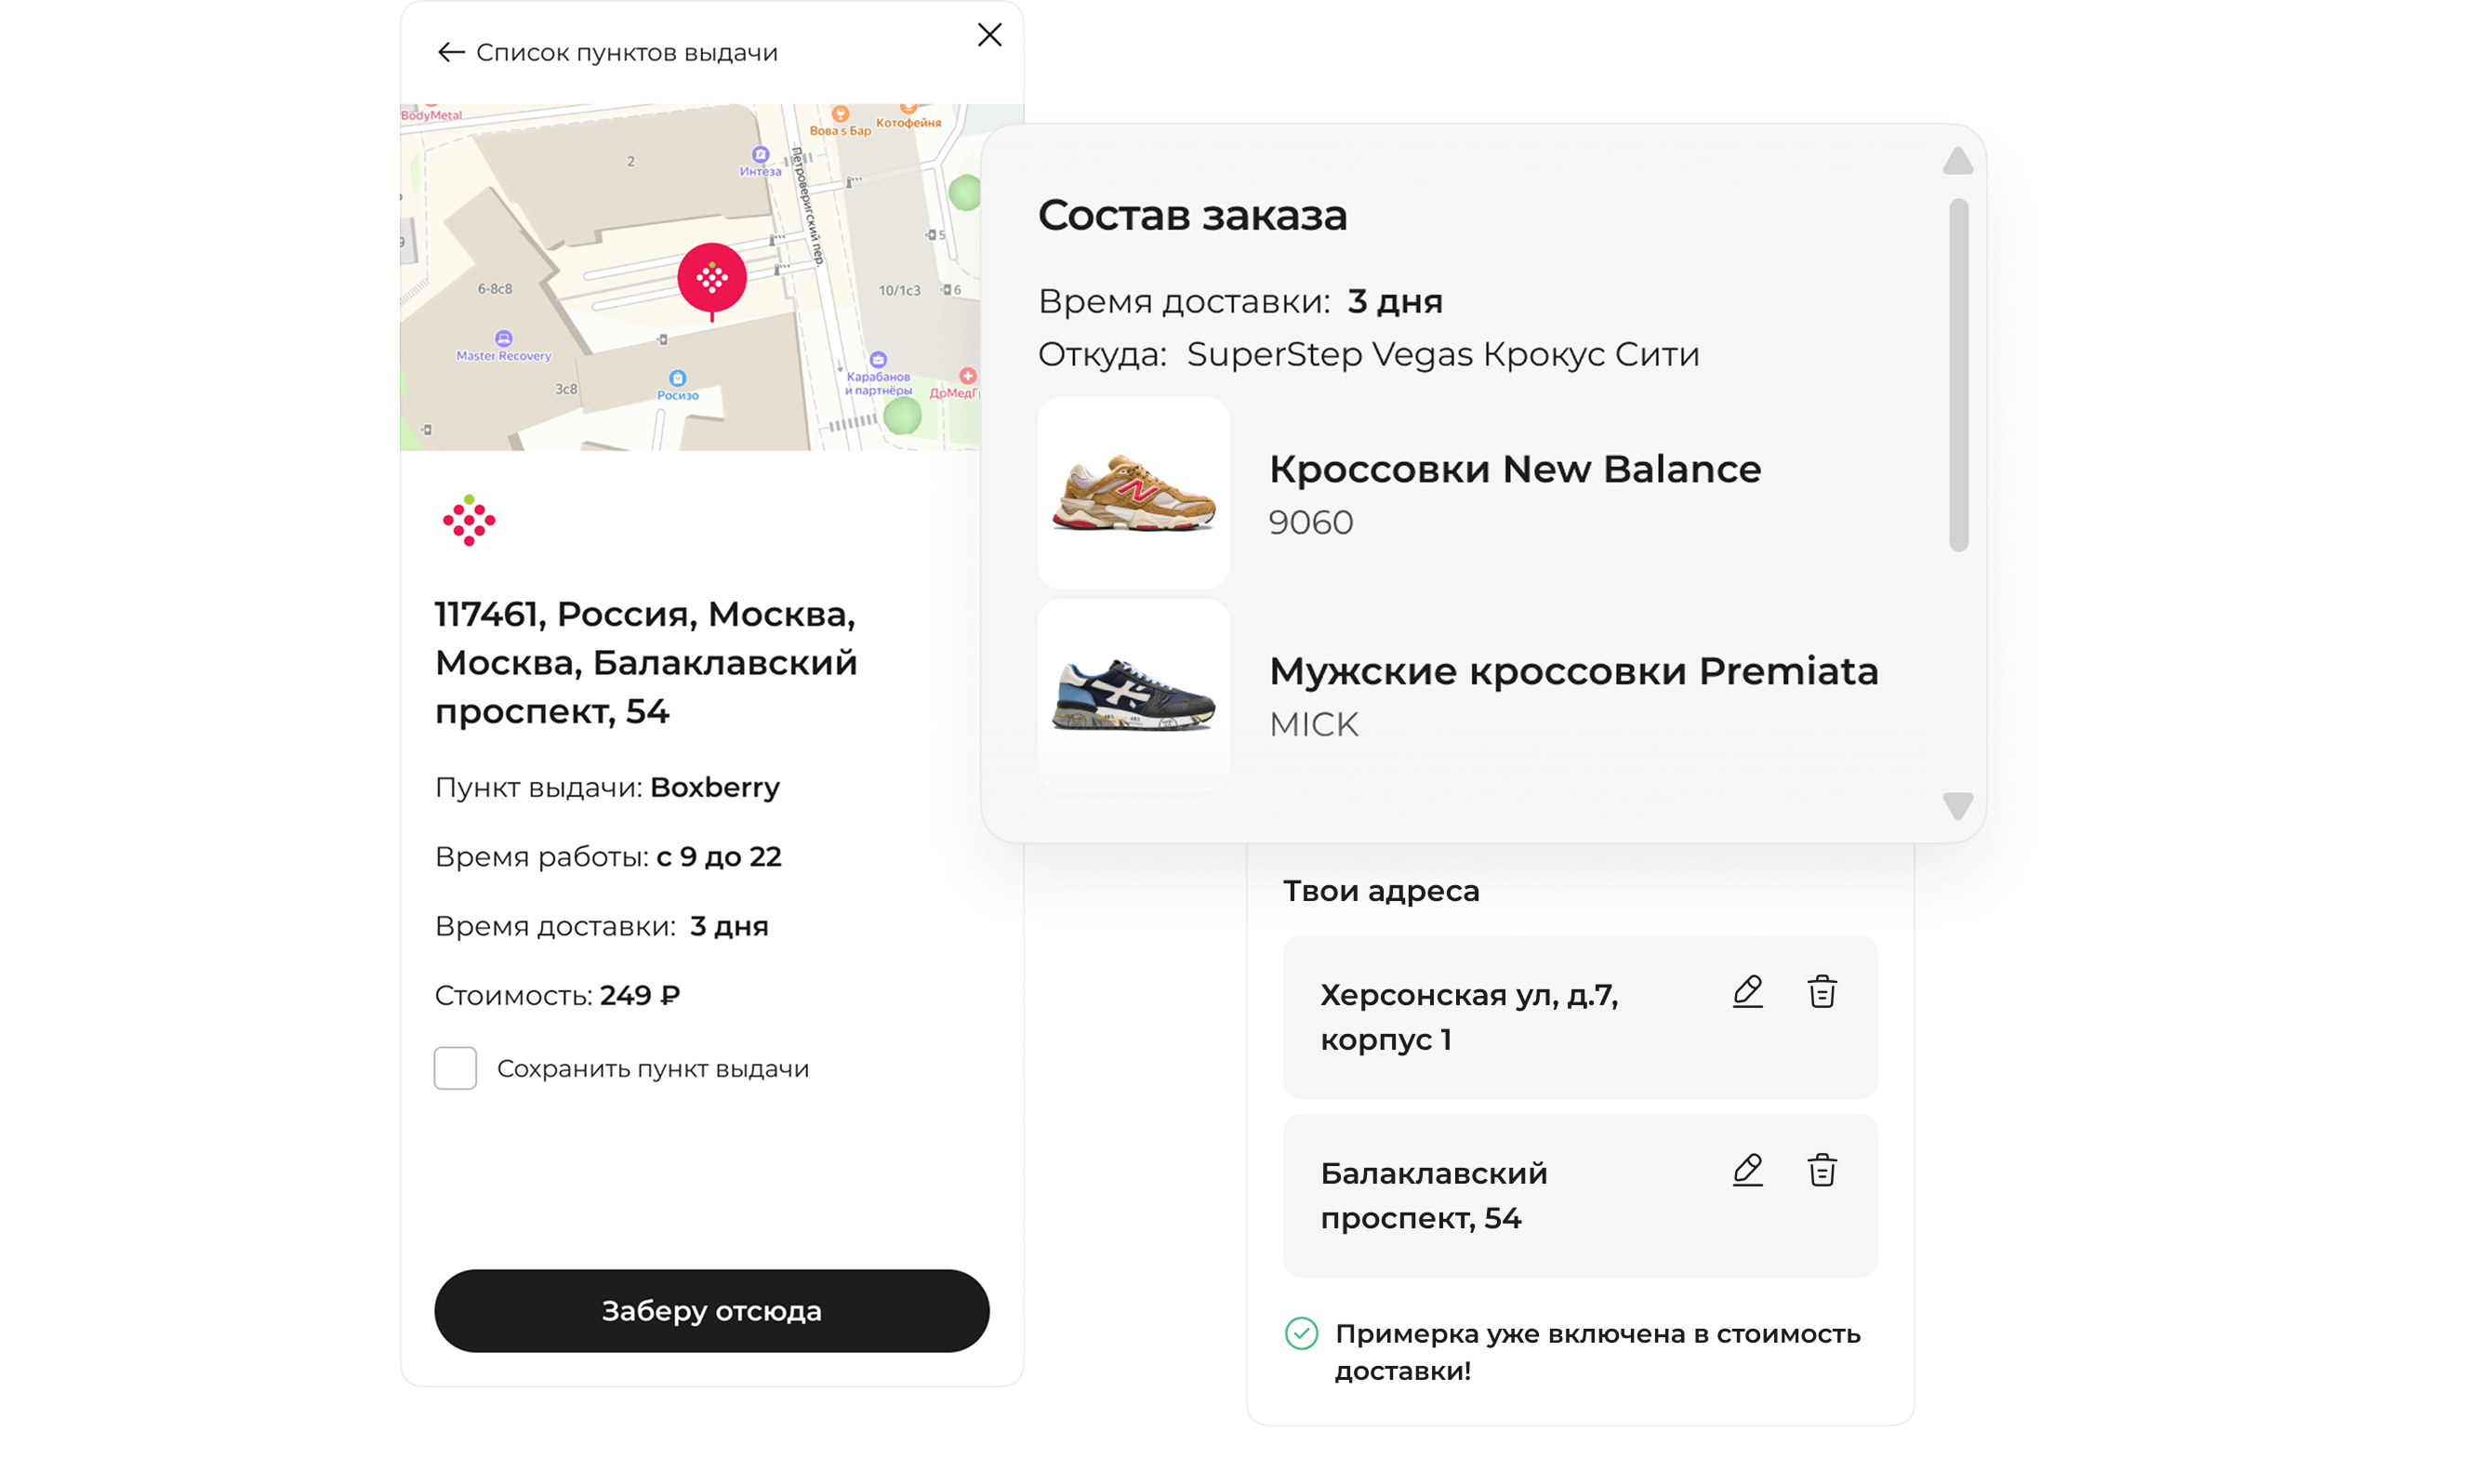
Task: Click the back arrow to pickup points list
Action: point(450,52)
